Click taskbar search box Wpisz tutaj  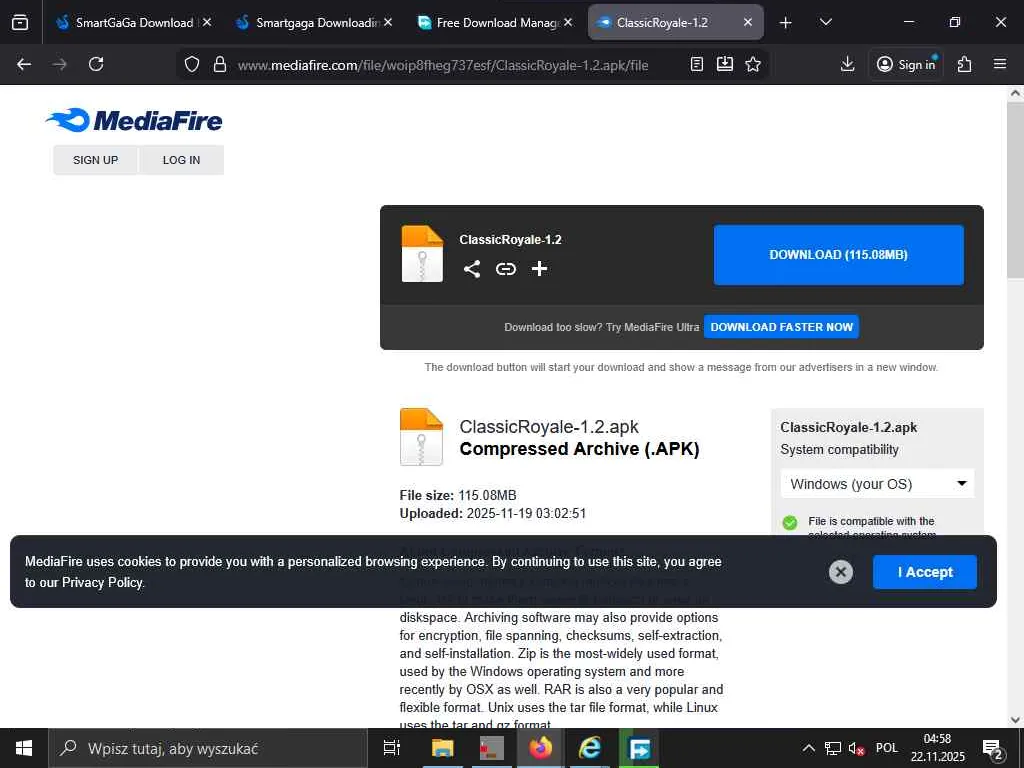[208, 748]
